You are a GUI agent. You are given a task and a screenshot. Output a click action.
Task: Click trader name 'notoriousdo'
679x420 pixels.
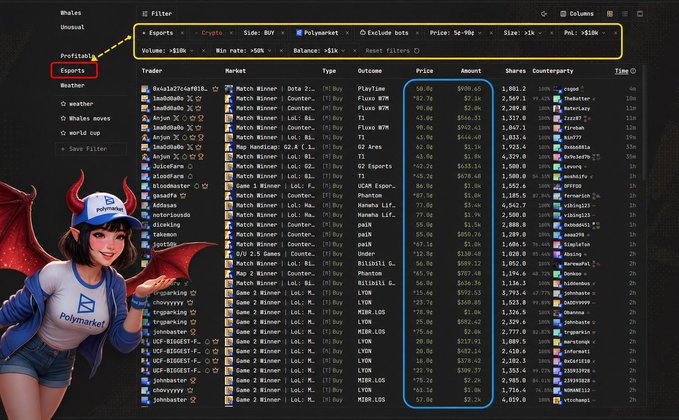171,215
